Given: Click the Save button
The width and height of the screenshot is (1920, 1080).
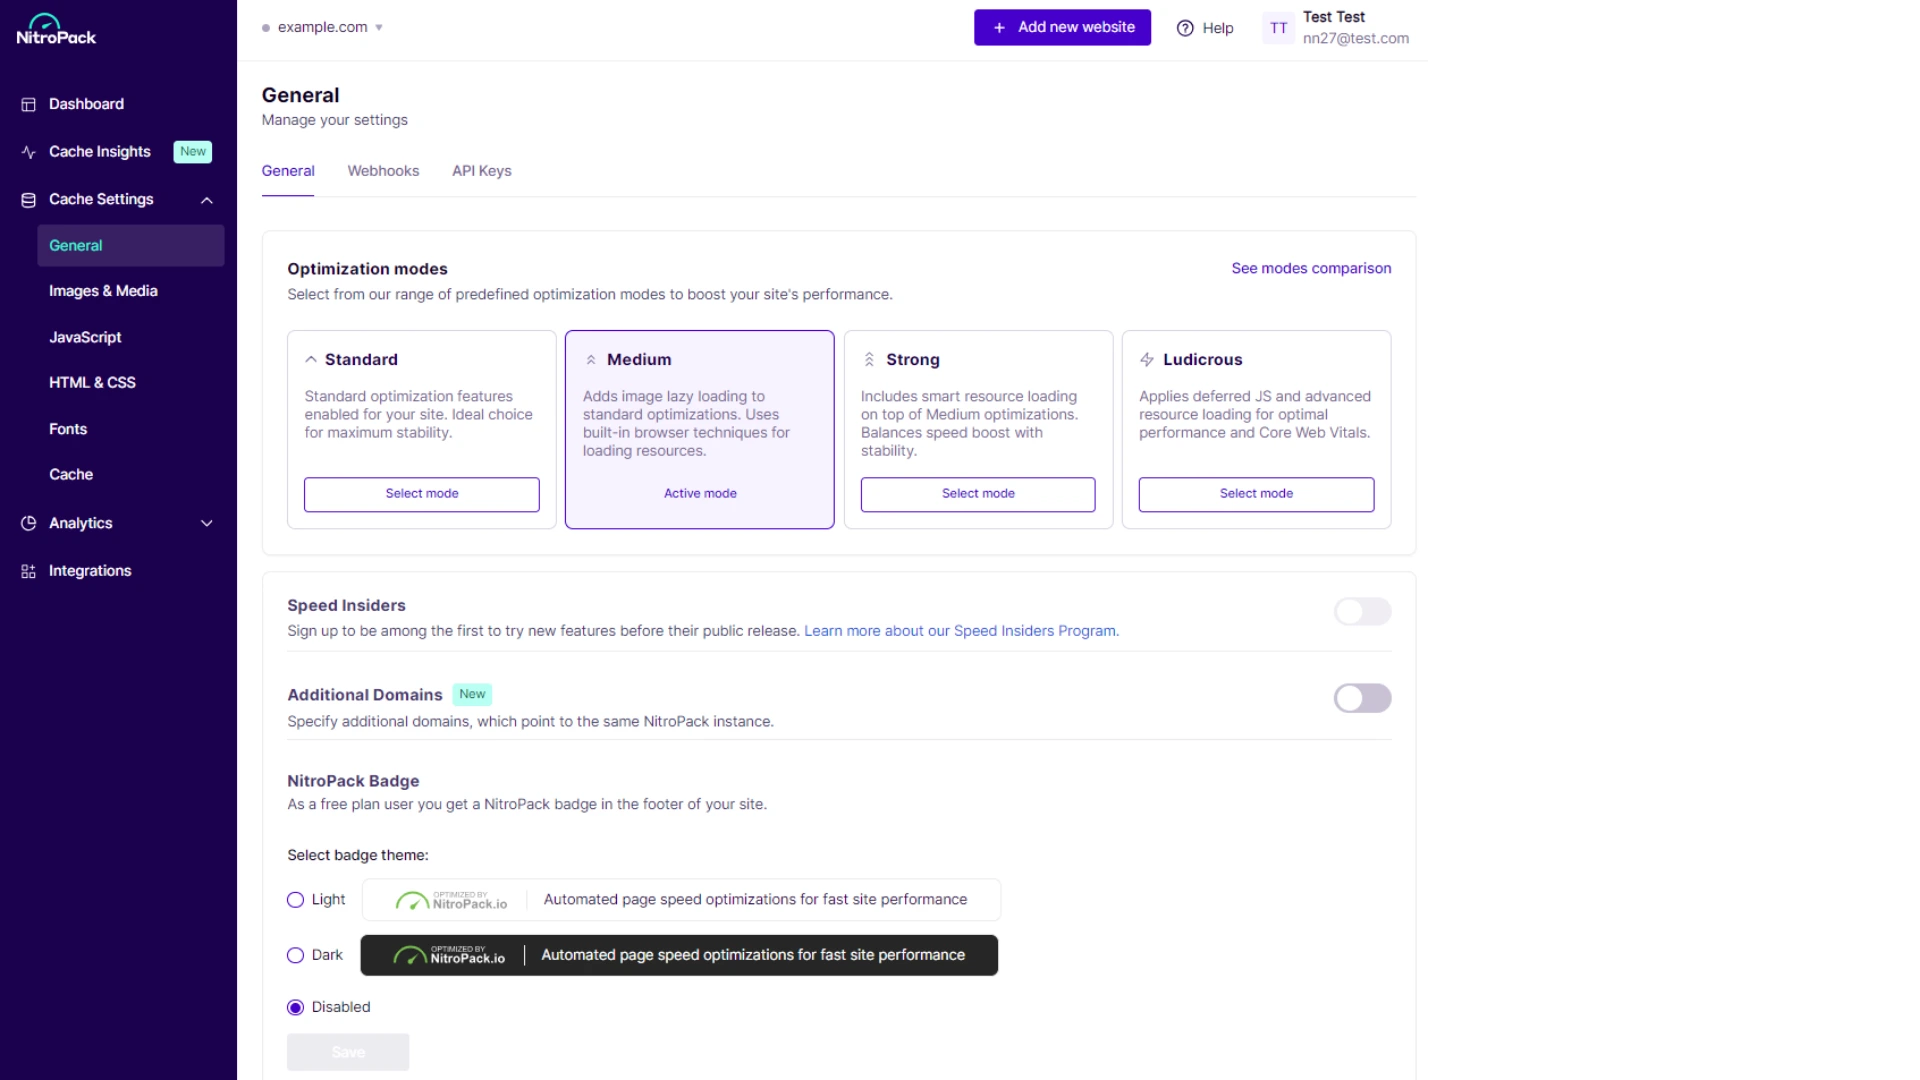Looking at the screenshot, I should tap(348, 1052).
